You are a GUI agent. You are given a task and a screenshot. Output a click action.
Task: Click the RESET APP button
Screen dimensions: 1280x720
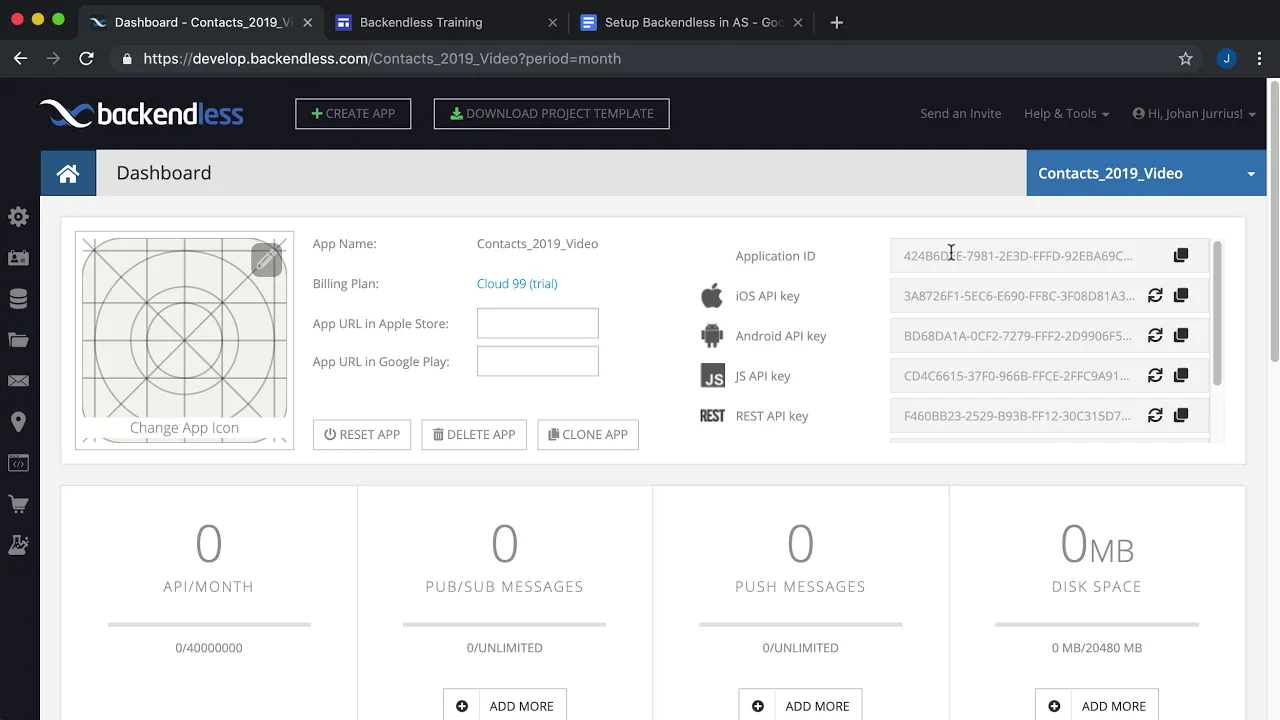pos(362,434)
